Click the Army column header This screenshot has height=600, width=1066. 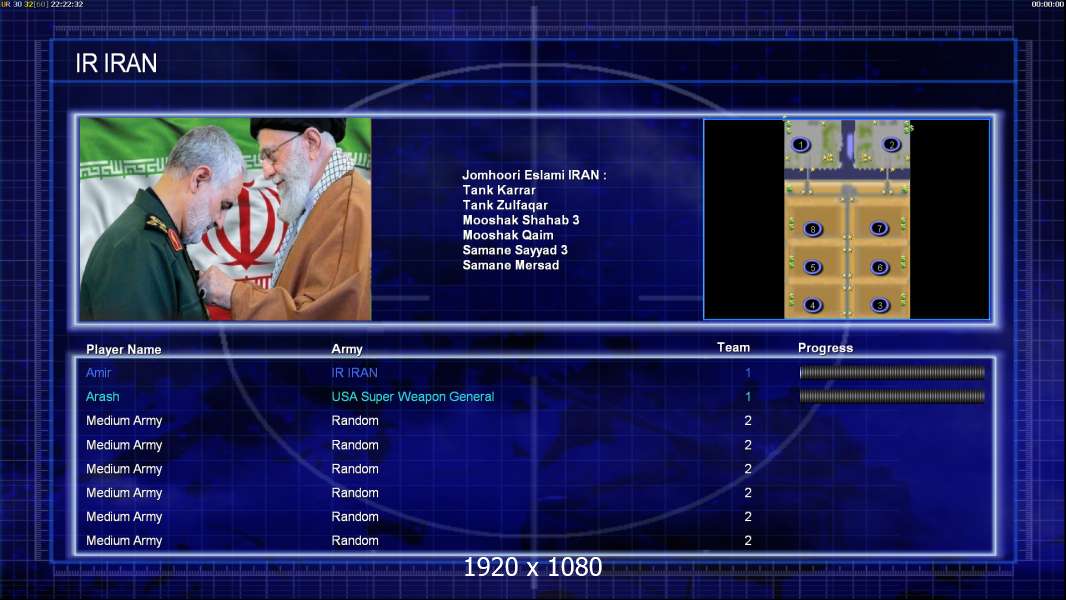(347, 349)
